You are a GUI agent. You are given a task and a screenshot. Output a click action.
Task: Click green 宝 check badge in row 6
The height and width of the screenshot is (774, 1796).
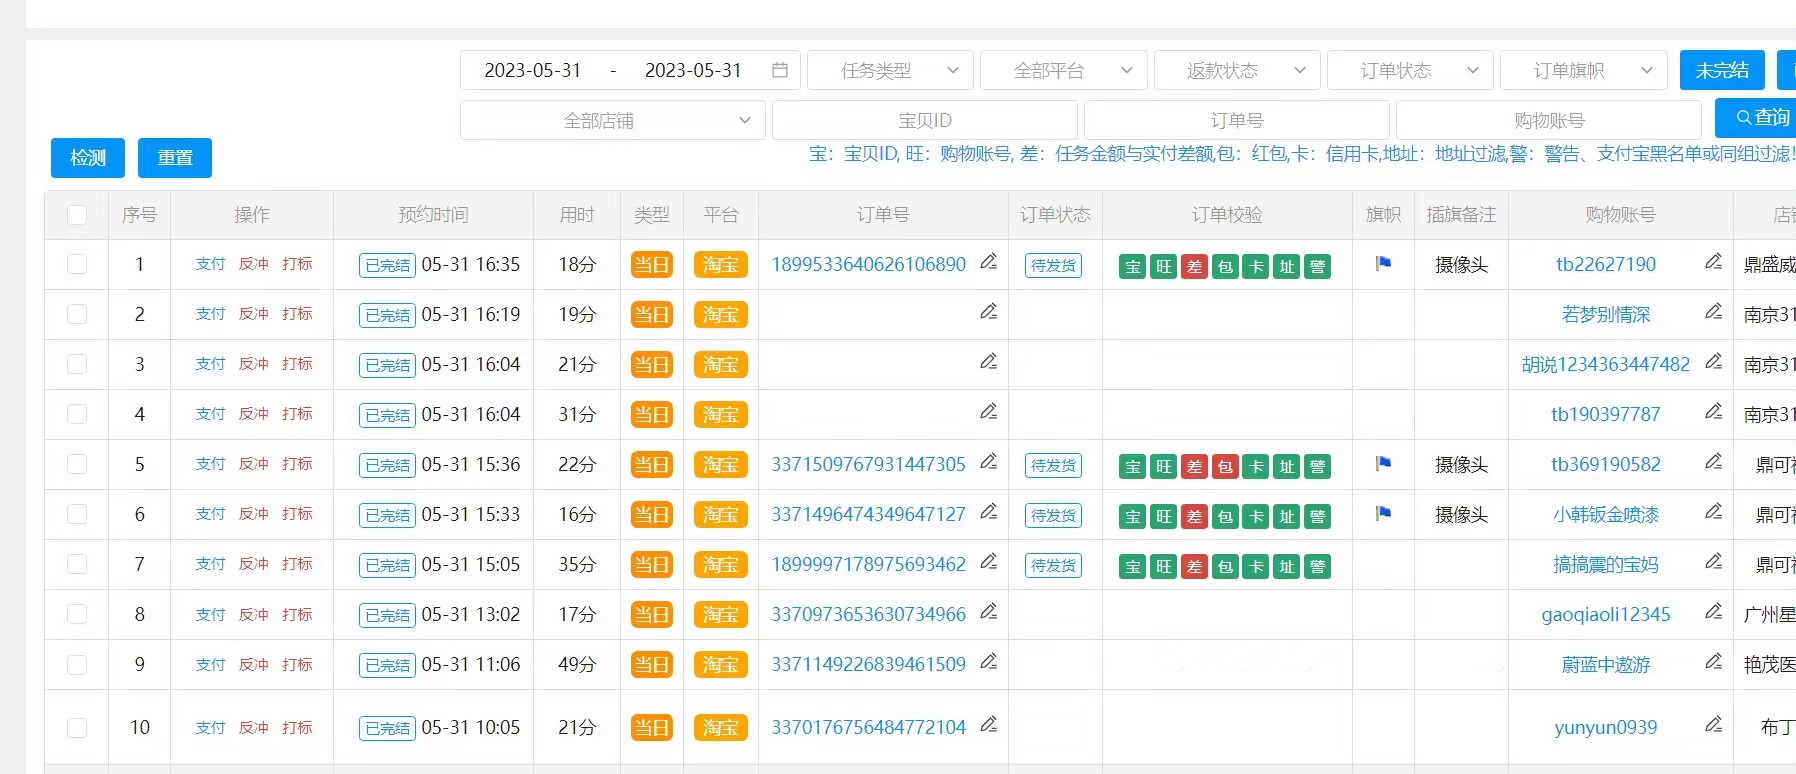[x=1132, y=517]
